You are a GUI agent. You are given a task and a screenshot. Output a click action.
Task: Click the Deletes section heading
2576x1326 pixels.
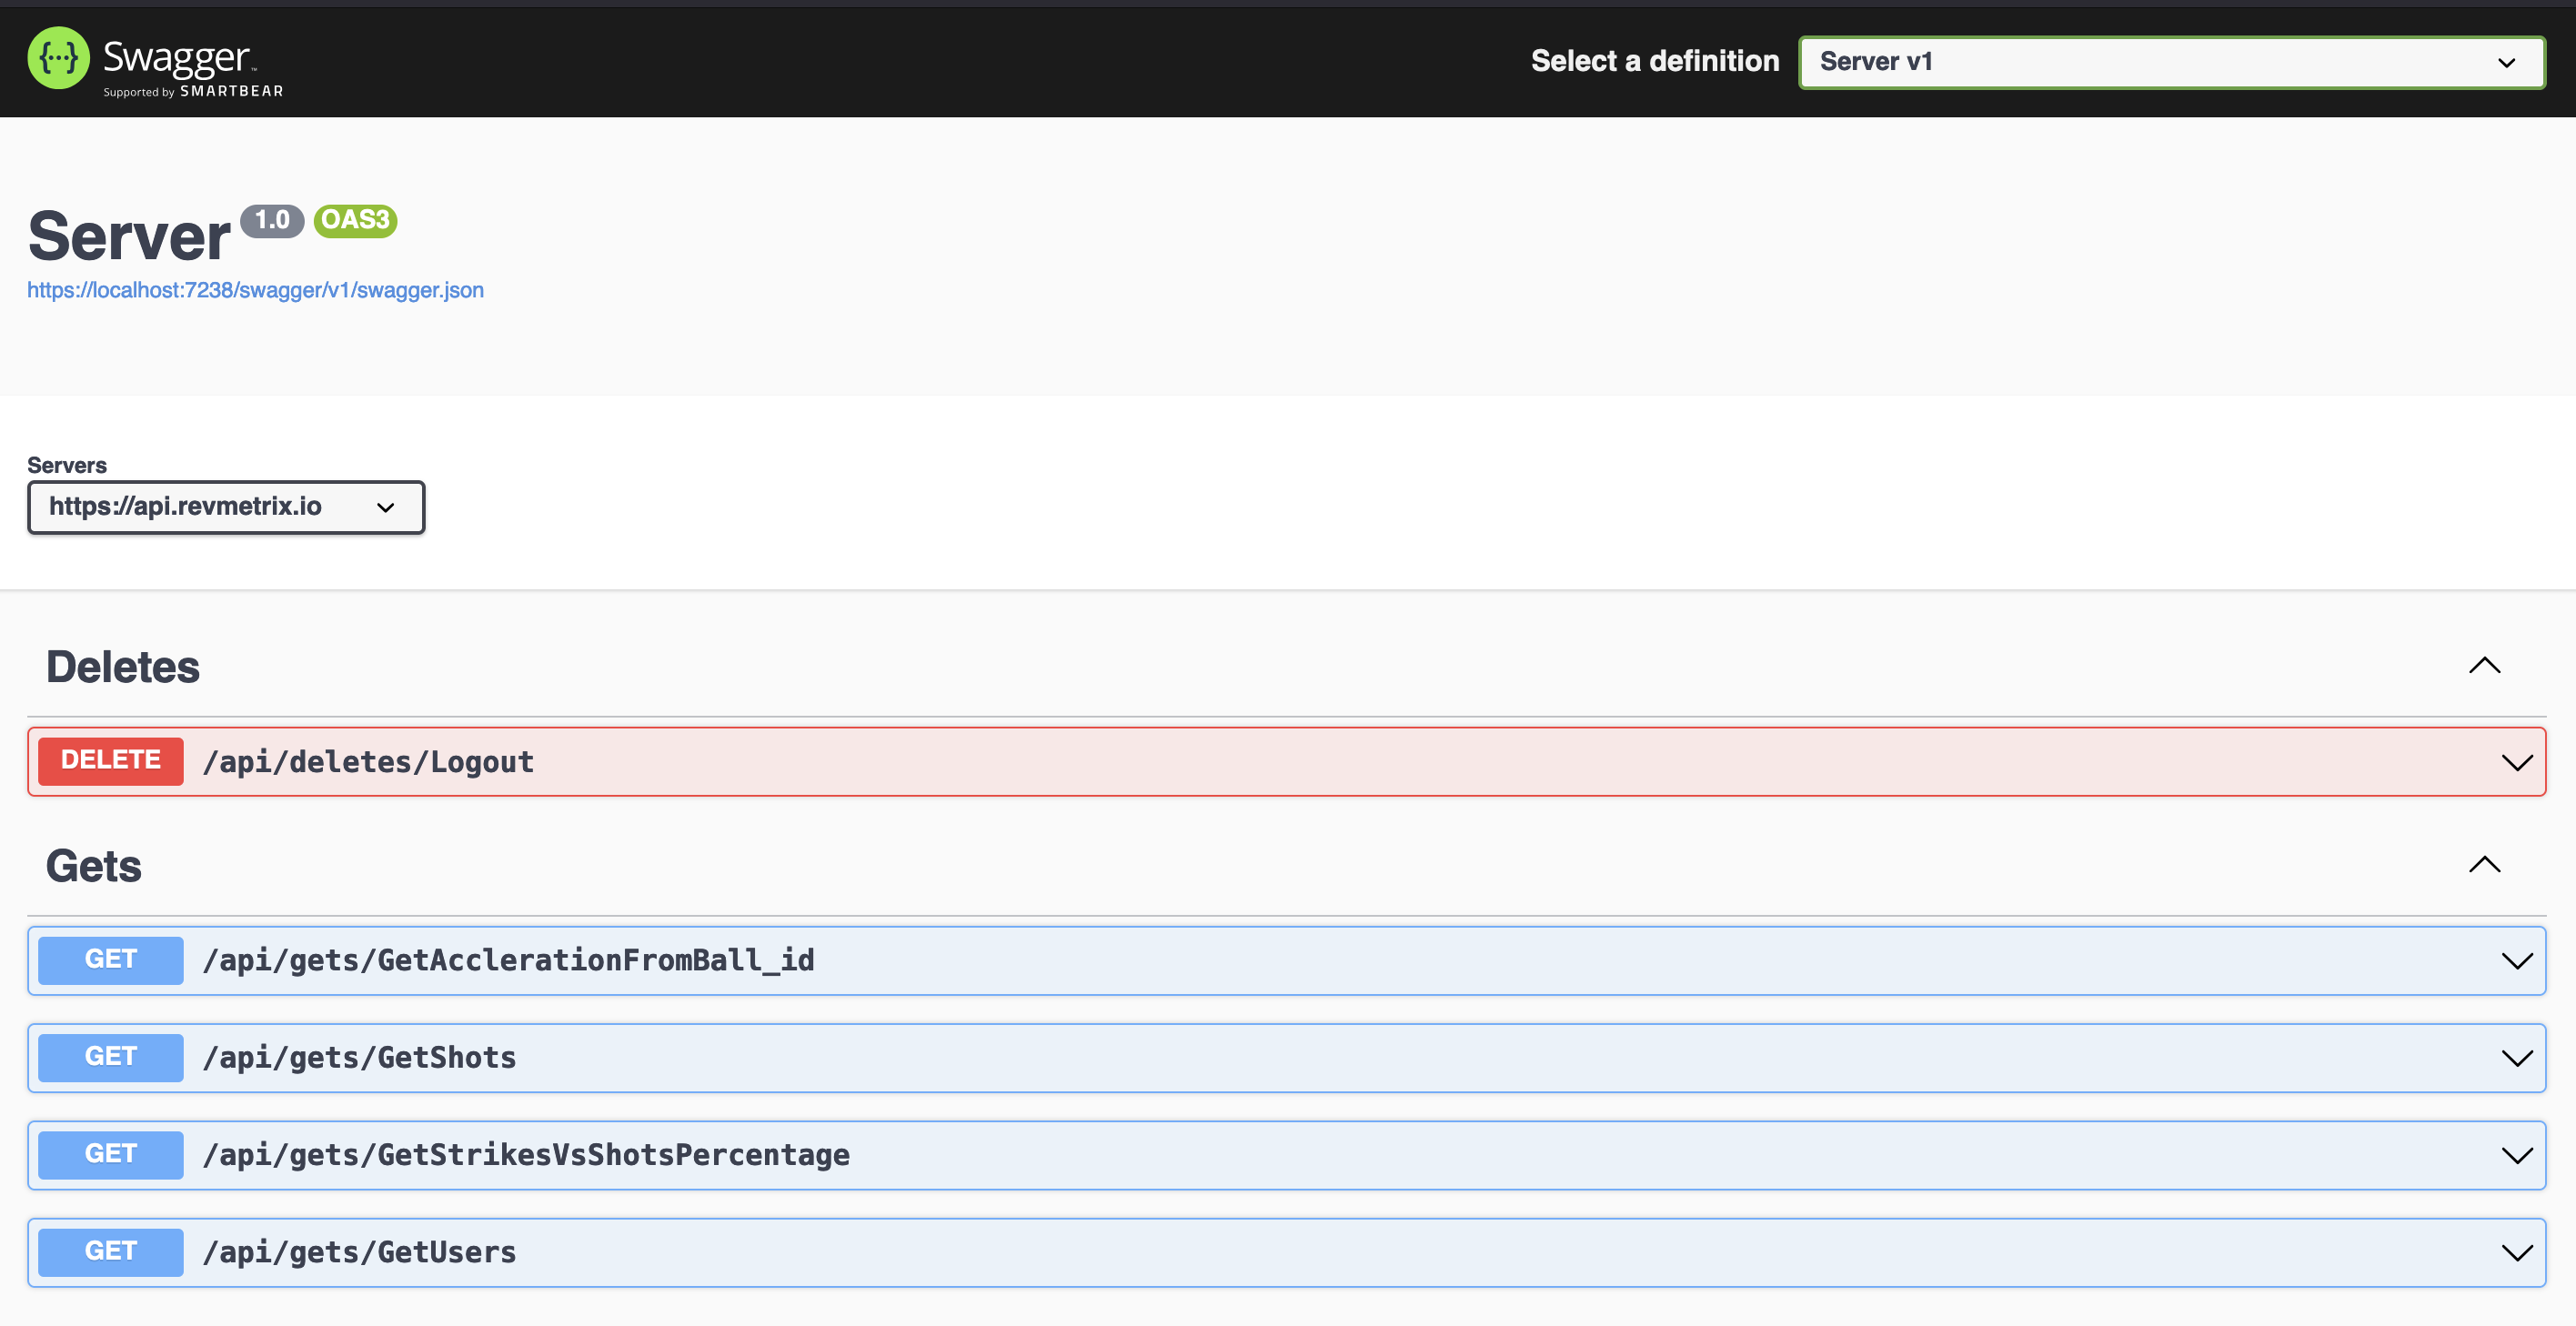123,667
